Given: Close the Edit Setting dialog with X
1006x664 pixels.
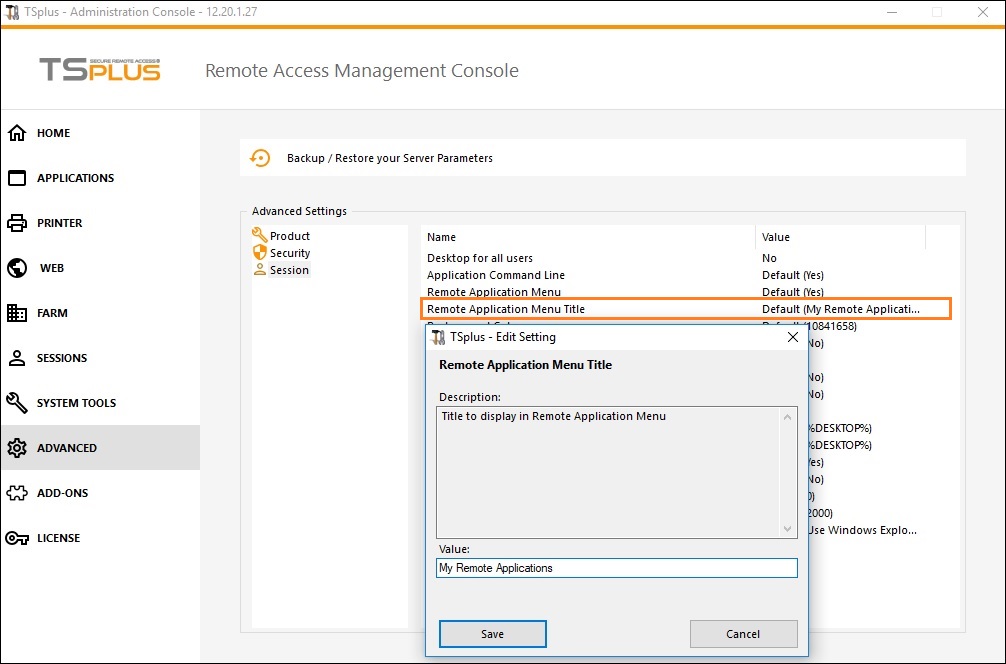Looking at the screenshot, I should coord(793,337).
